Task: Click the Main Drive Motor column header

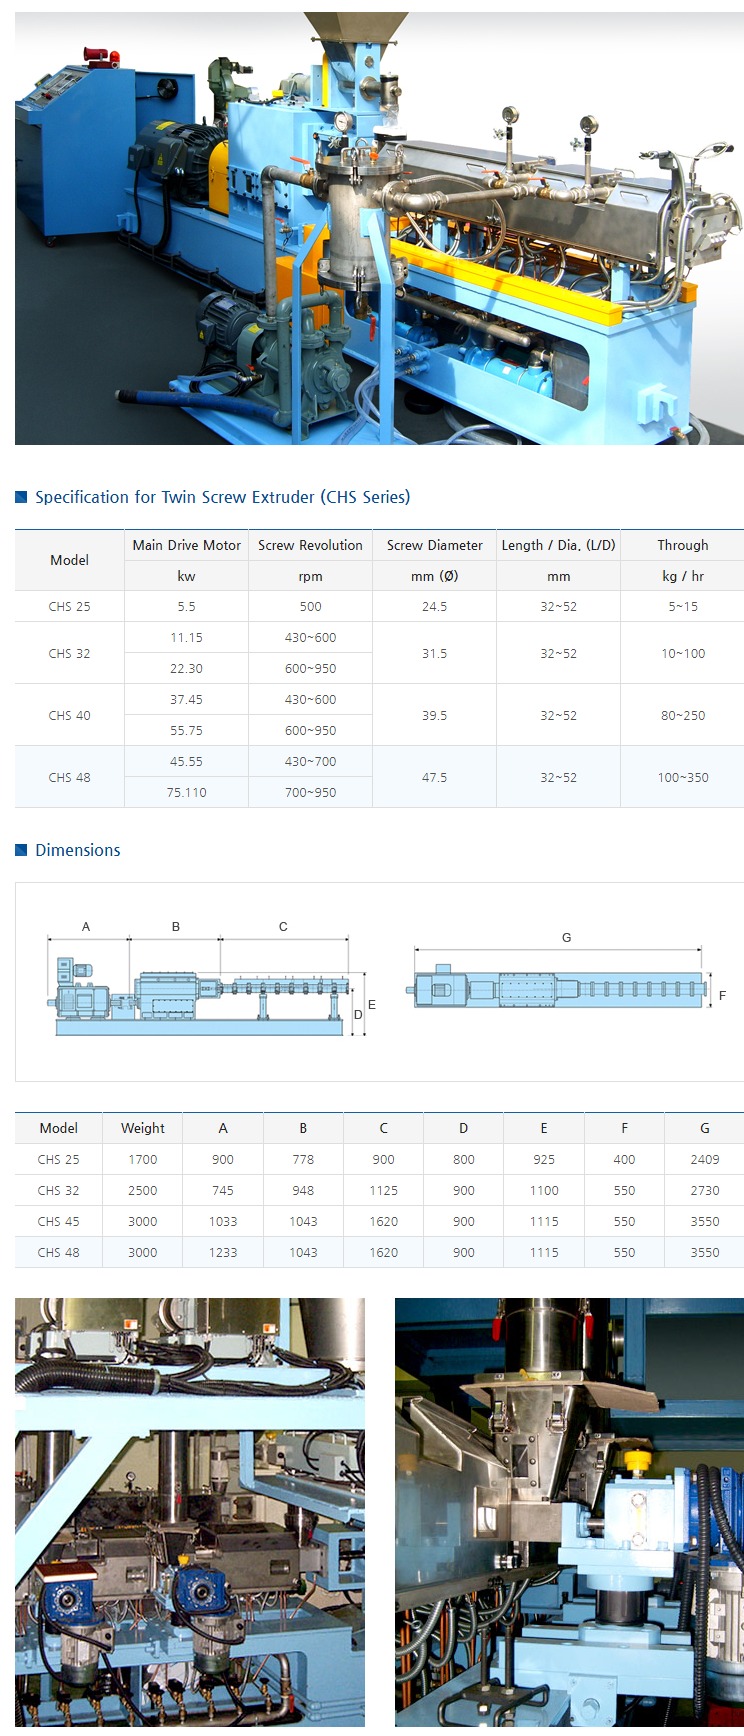Action: [186, 545]
